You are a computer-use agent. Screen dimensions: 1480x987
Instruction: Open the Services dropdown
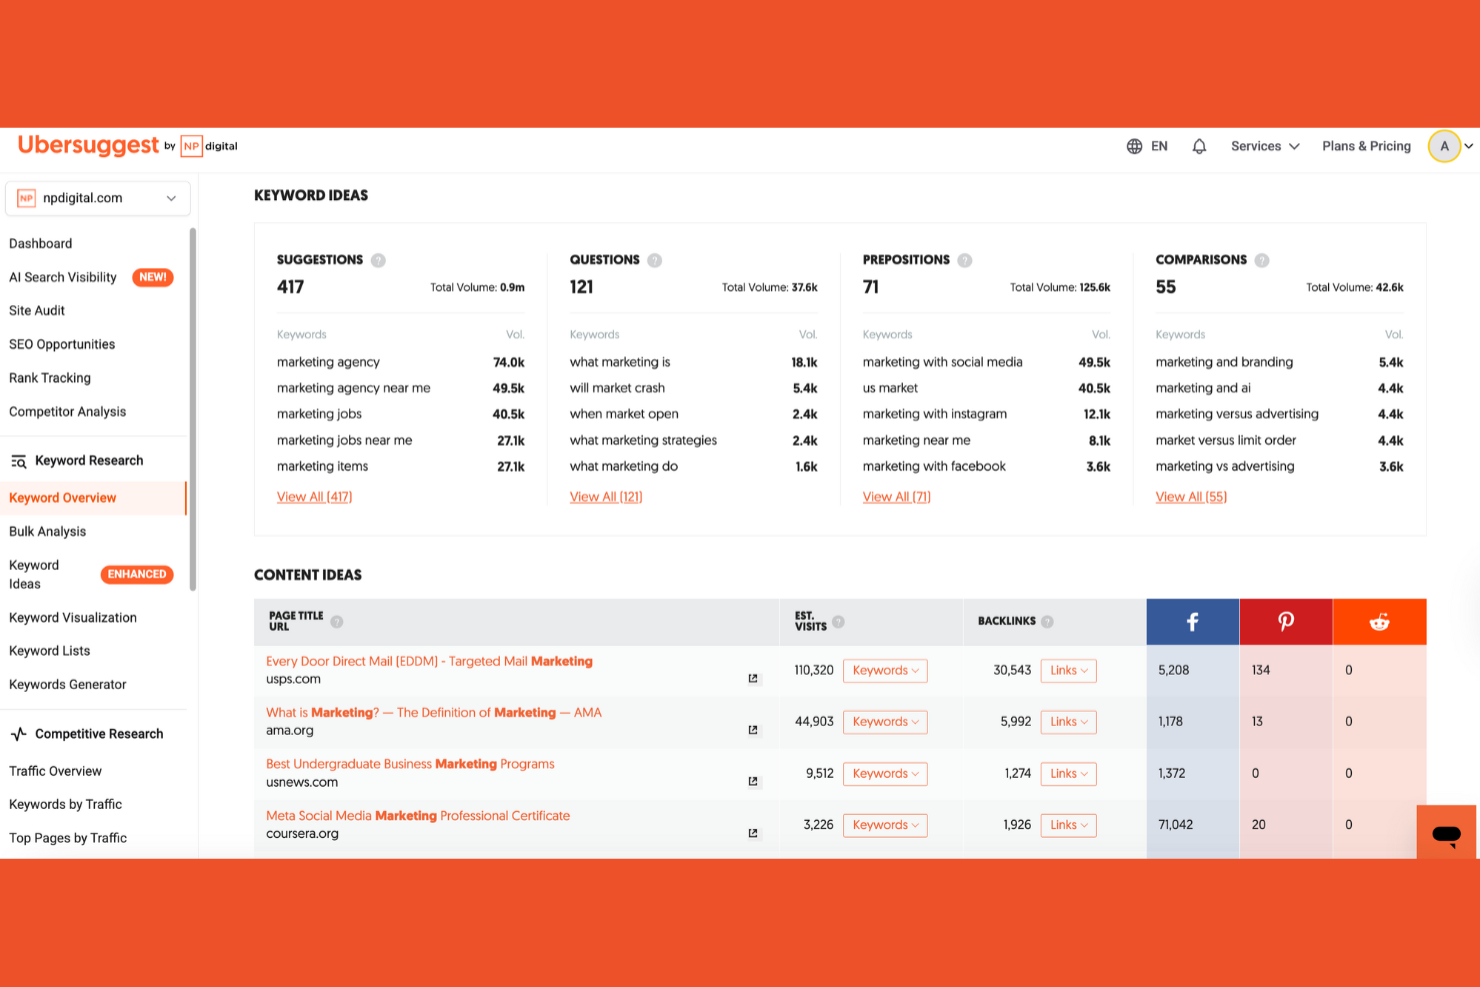[x=1264, y=145]
